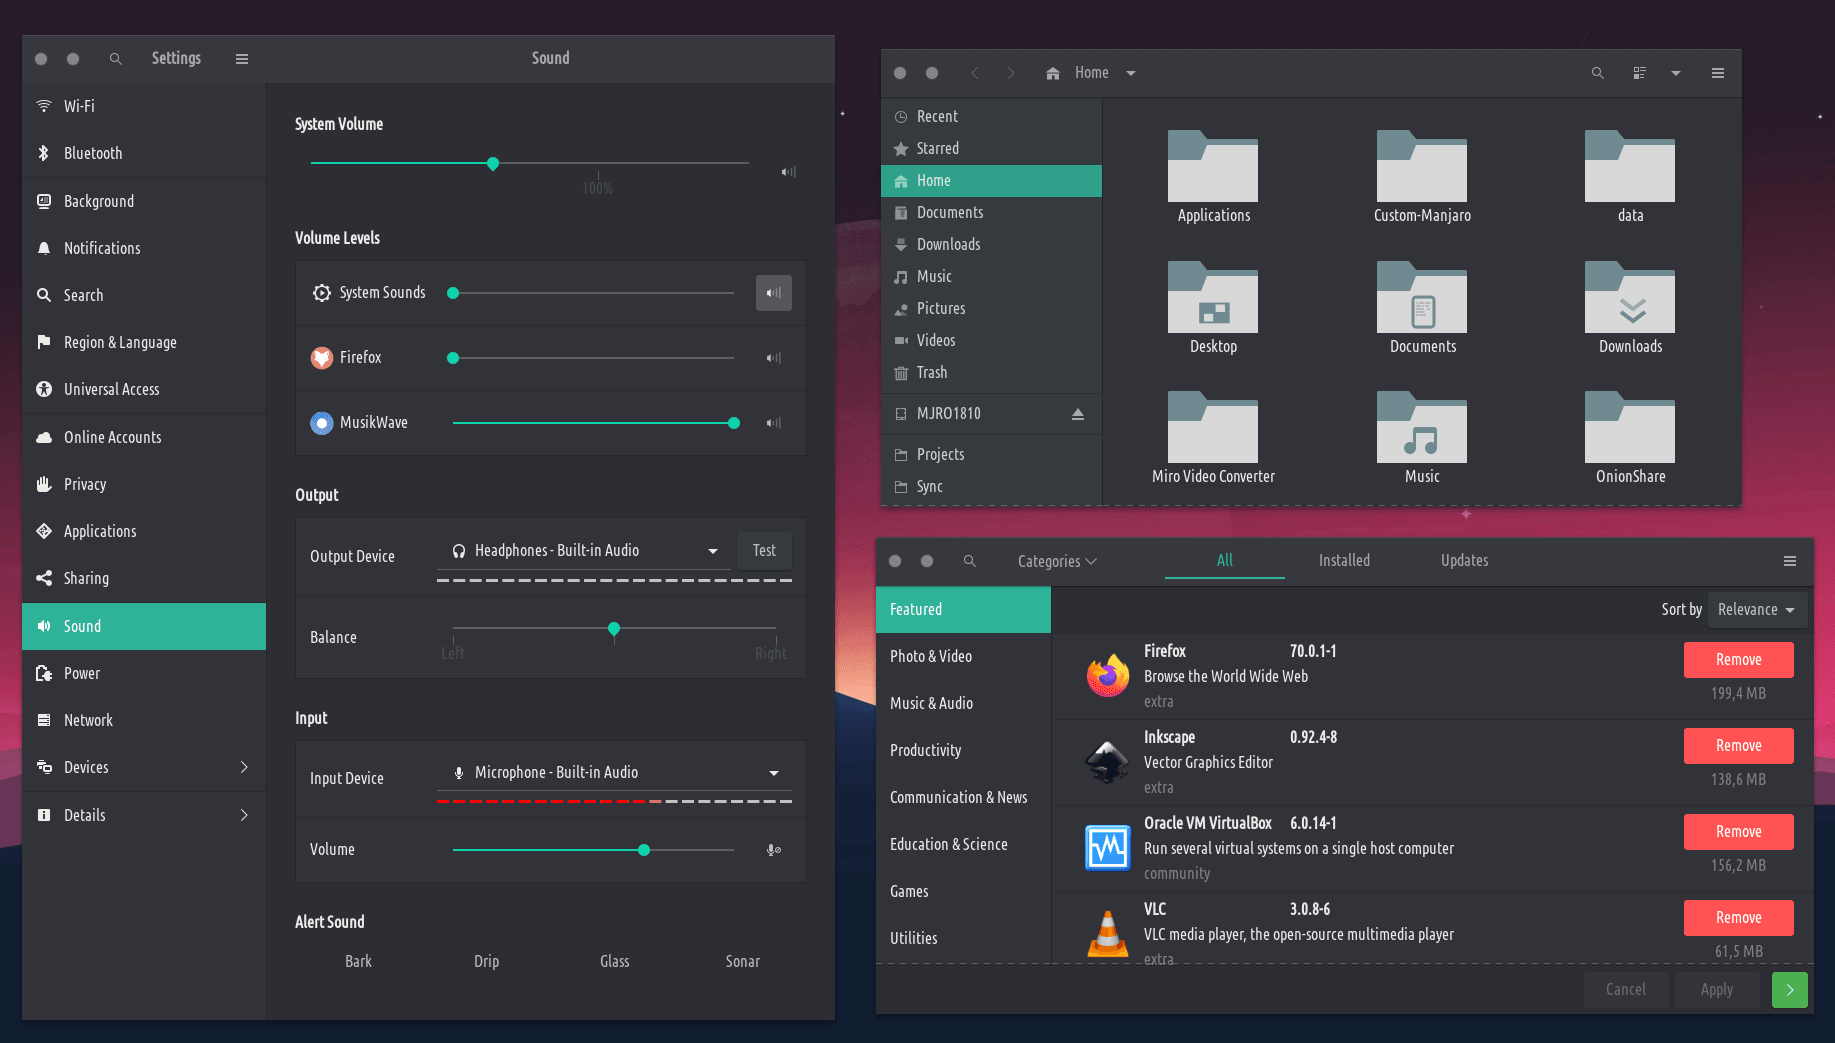This screenshot has height=1043, width=1835.
Task: Click the Settings search magnifier icon
Action: (x=116, y=59)
